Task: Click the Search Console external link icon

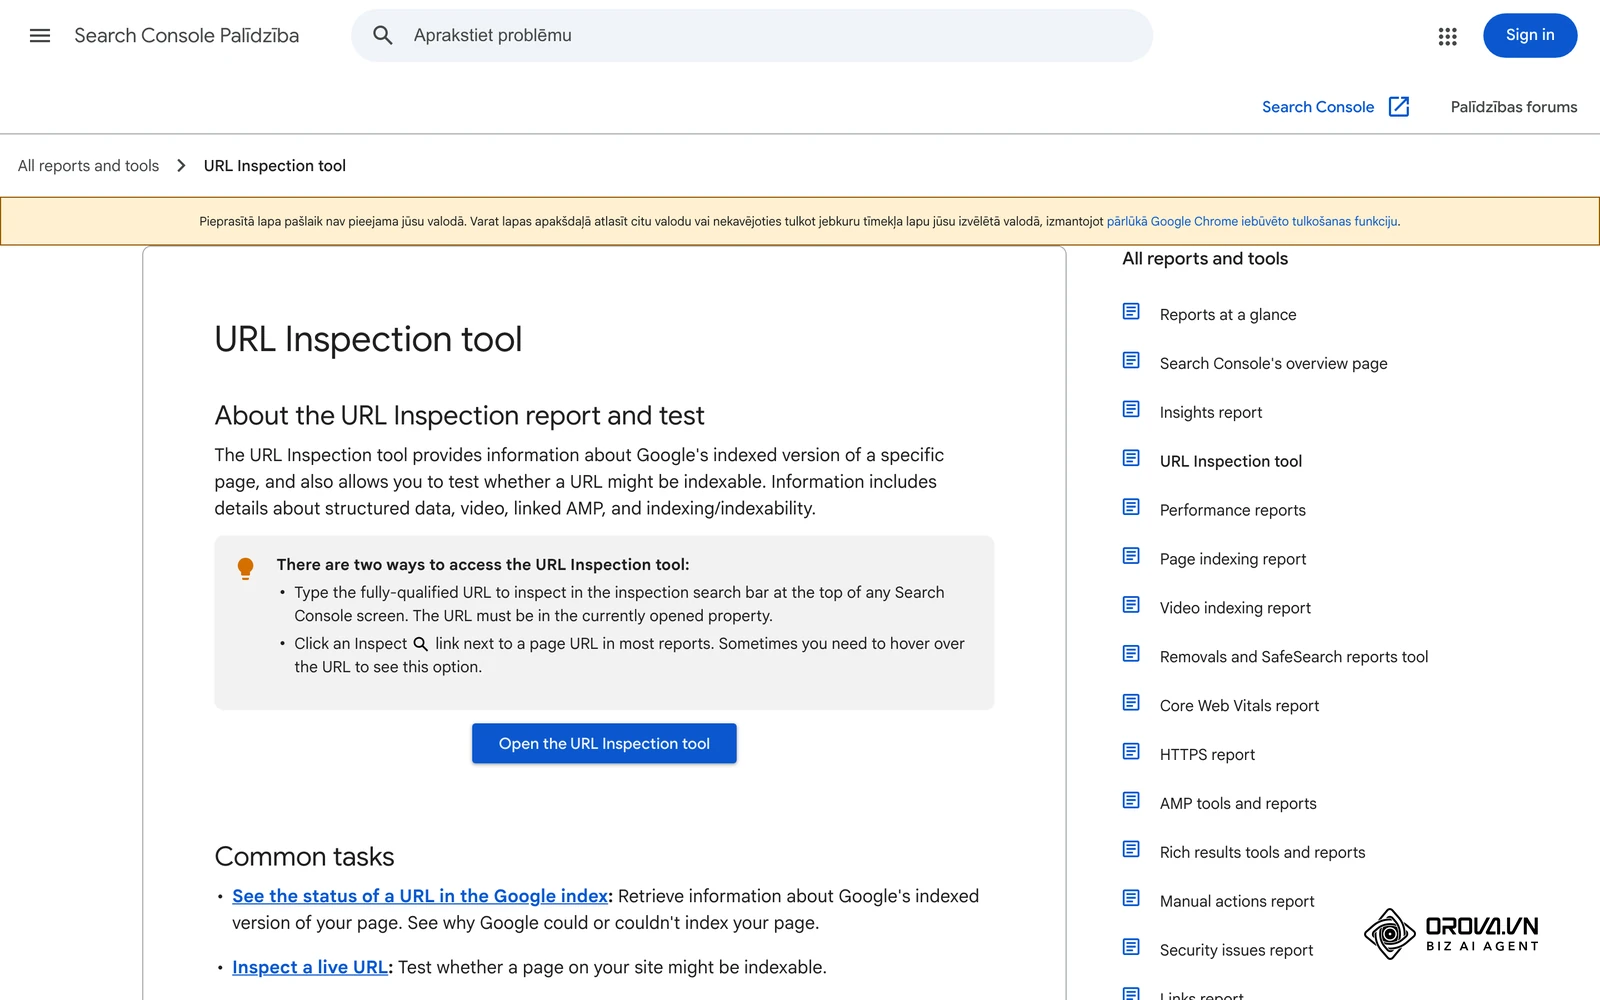Action: tap(1399, 107)
